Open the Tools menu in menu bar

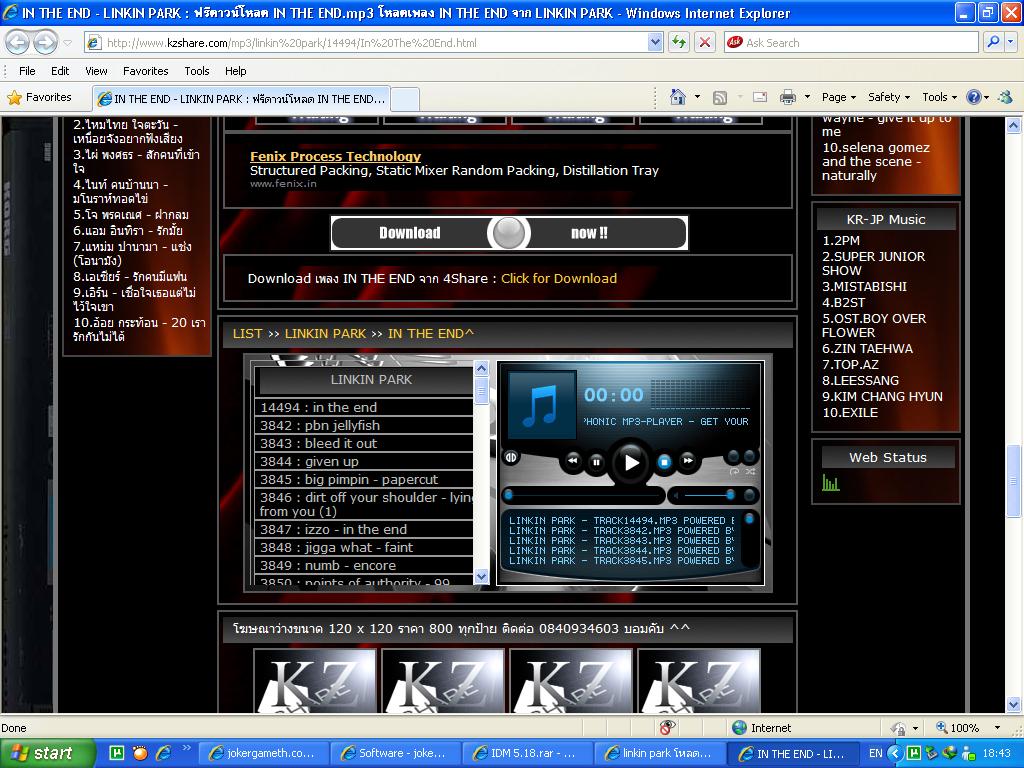(197, 71)
